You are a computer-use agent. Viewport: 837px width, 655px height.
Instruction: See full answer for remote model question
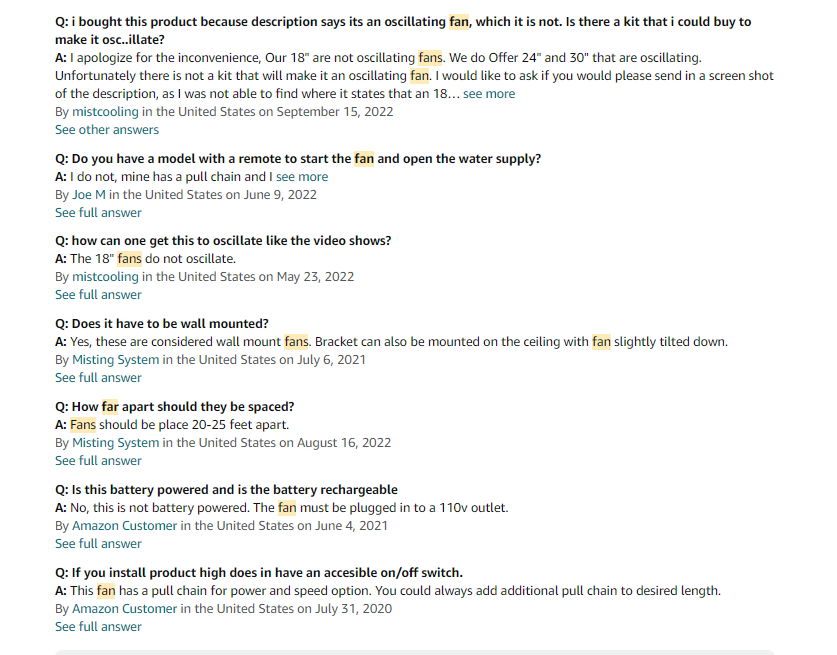pyautogui.click(x=98, y=213)
